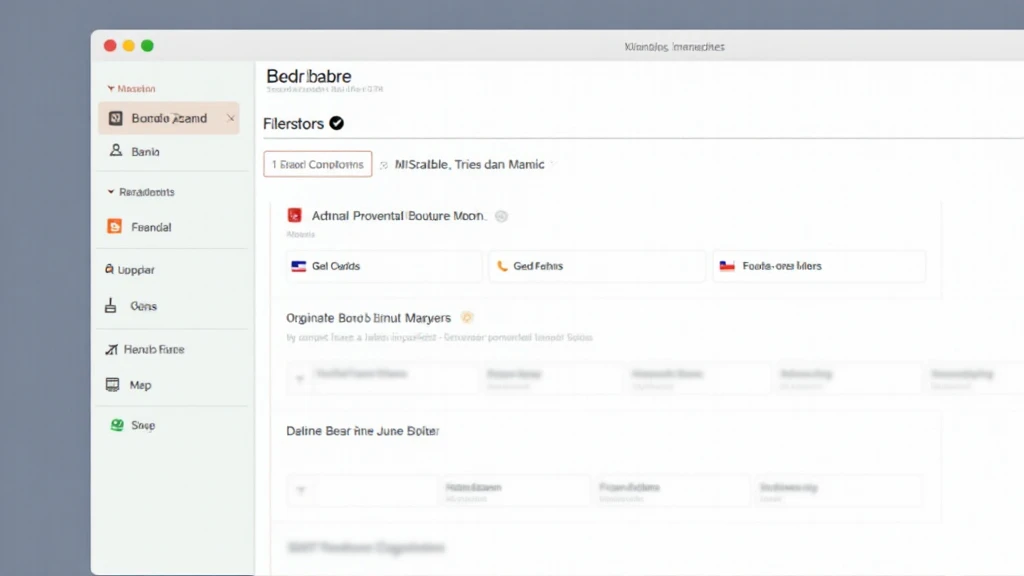Click the Bomdo Azamd square icon
This screenshot has width=1024, height=576.
116,118
